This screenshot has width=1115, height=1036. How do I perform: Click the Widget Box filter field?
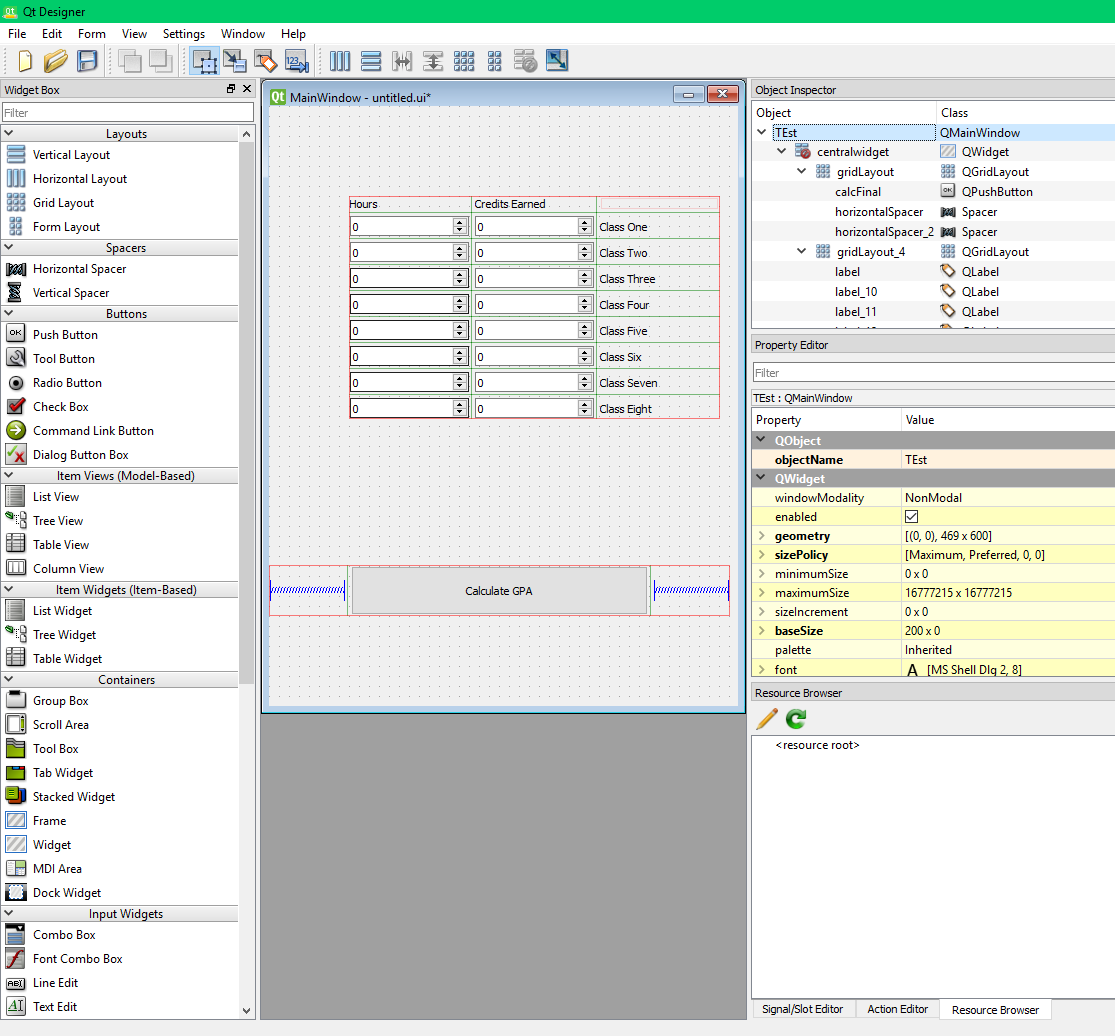(x=127, y=113)
